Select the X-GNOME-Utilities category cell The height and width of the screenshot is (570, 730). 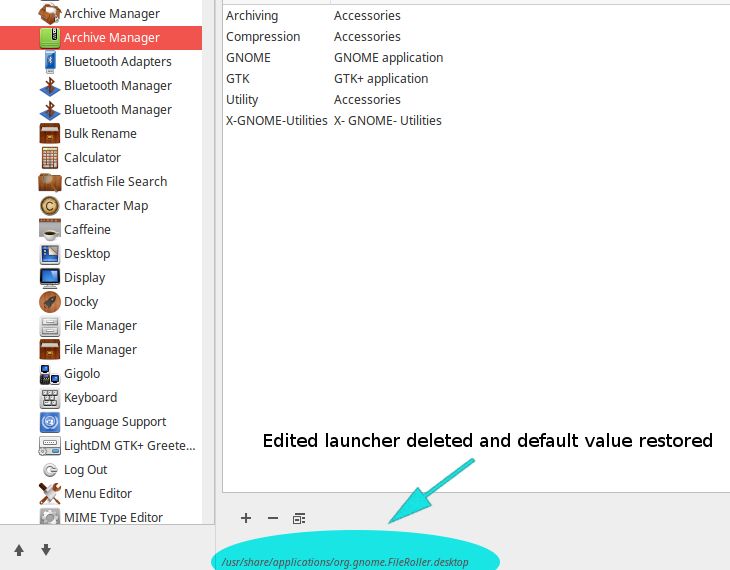277,121
